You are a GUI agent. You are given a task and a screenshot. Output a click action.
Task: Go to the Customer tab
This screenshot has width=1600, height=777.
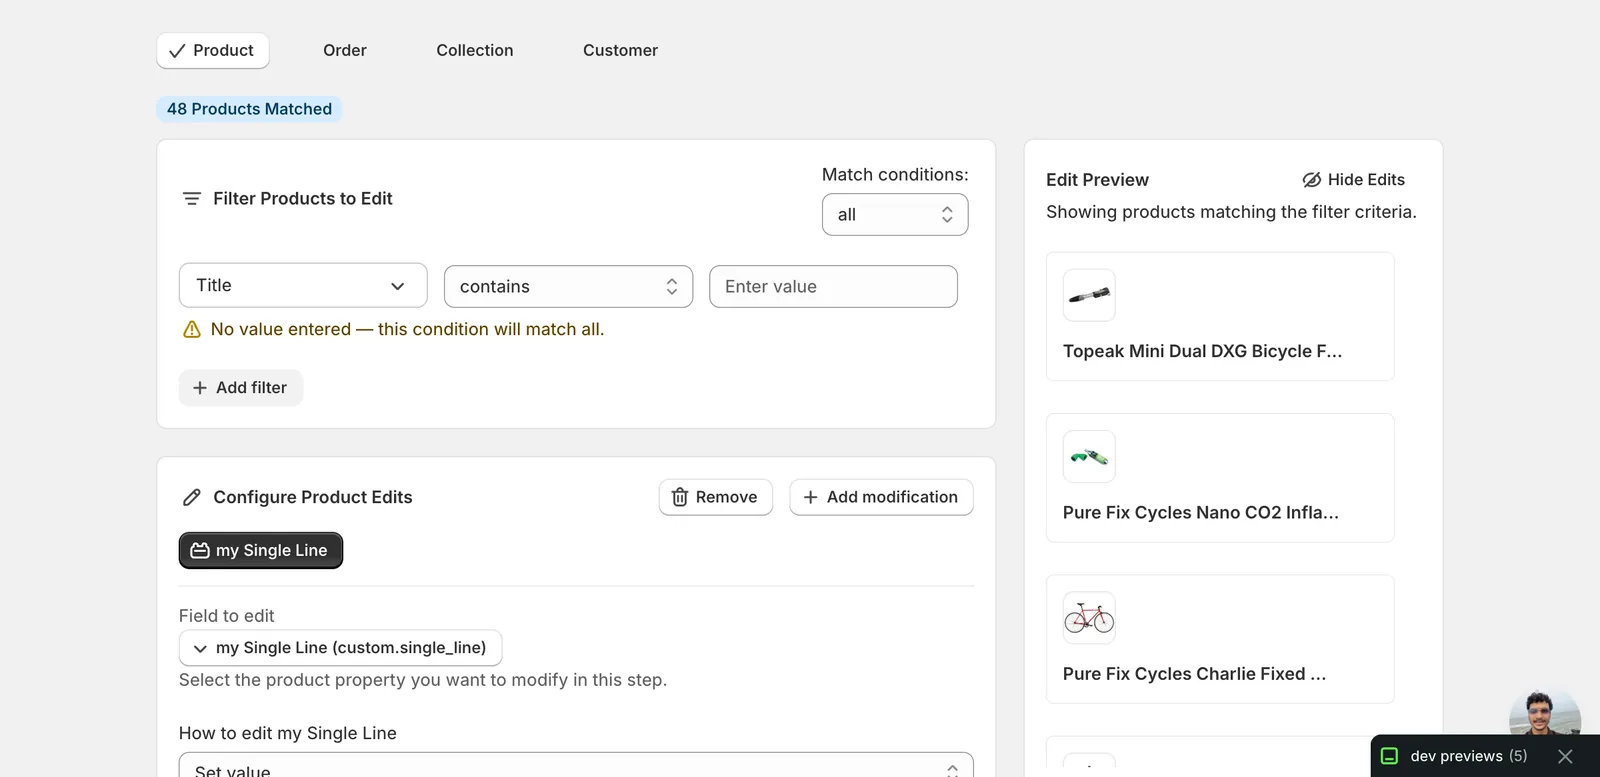click(620, 51)
